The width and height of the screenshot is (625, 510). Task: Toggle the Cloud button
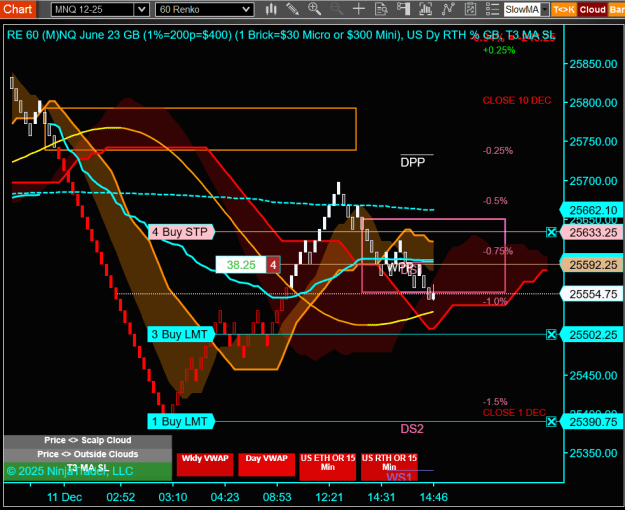click(592, 10)
